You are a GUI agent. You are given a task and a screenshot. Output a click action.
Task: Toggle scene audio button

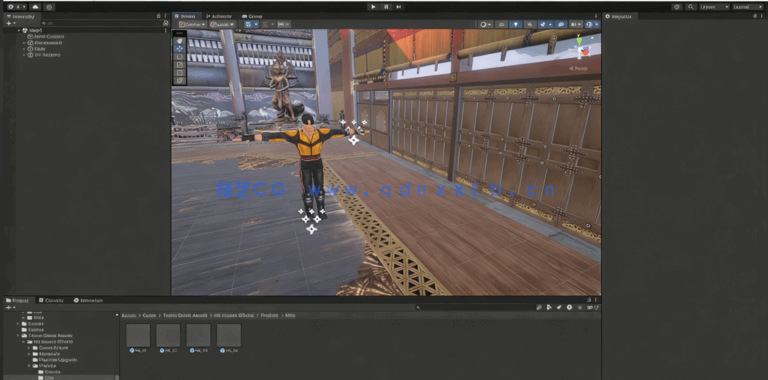click(530, 24)
